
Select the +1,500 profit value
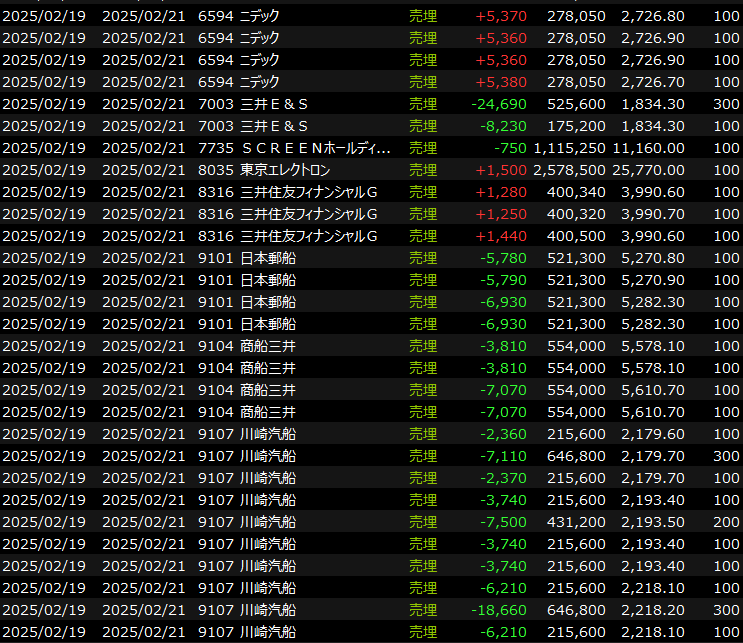point(501,170)
